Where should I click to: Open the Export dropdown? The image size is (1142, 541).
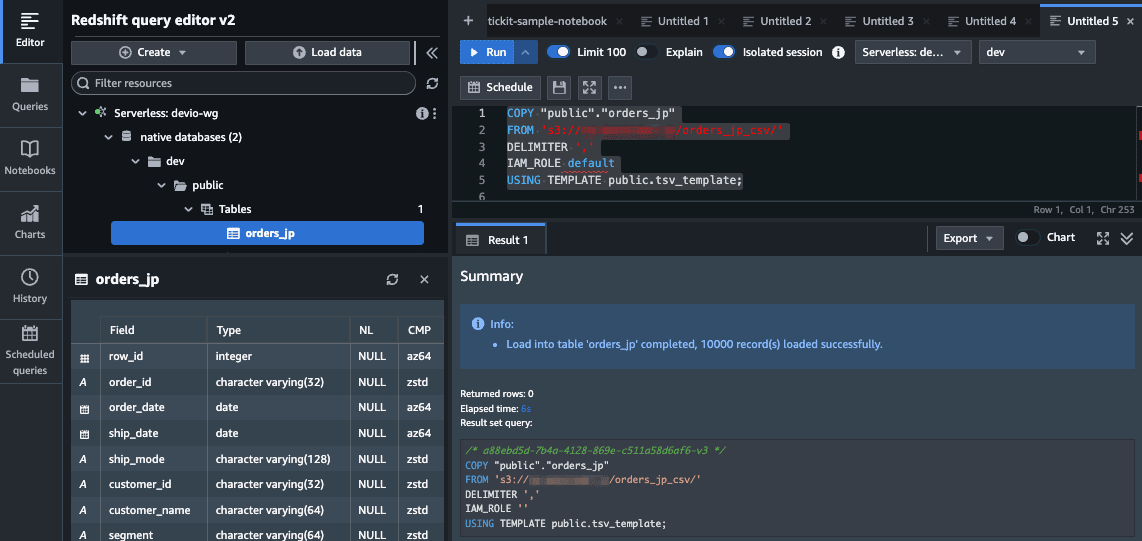tap(969, 238)
